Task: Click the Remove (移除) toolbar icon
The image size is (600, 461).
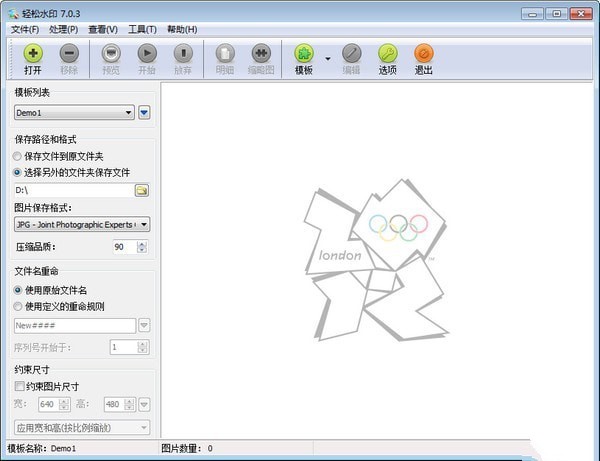Action: [x=69, y=53]
